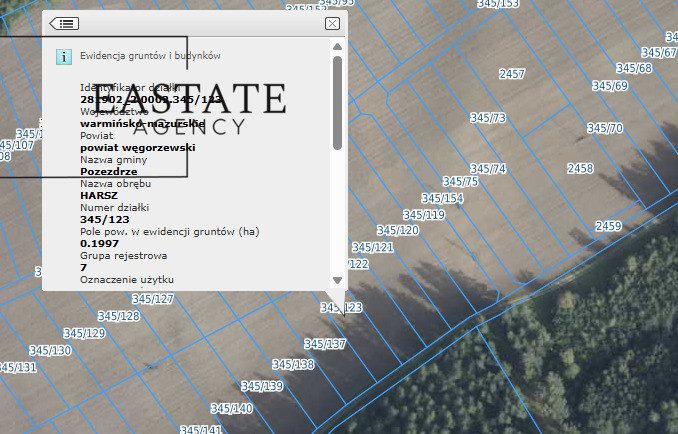
Task: Click the back-to-list icon in popup header
Action: (64, 23)
